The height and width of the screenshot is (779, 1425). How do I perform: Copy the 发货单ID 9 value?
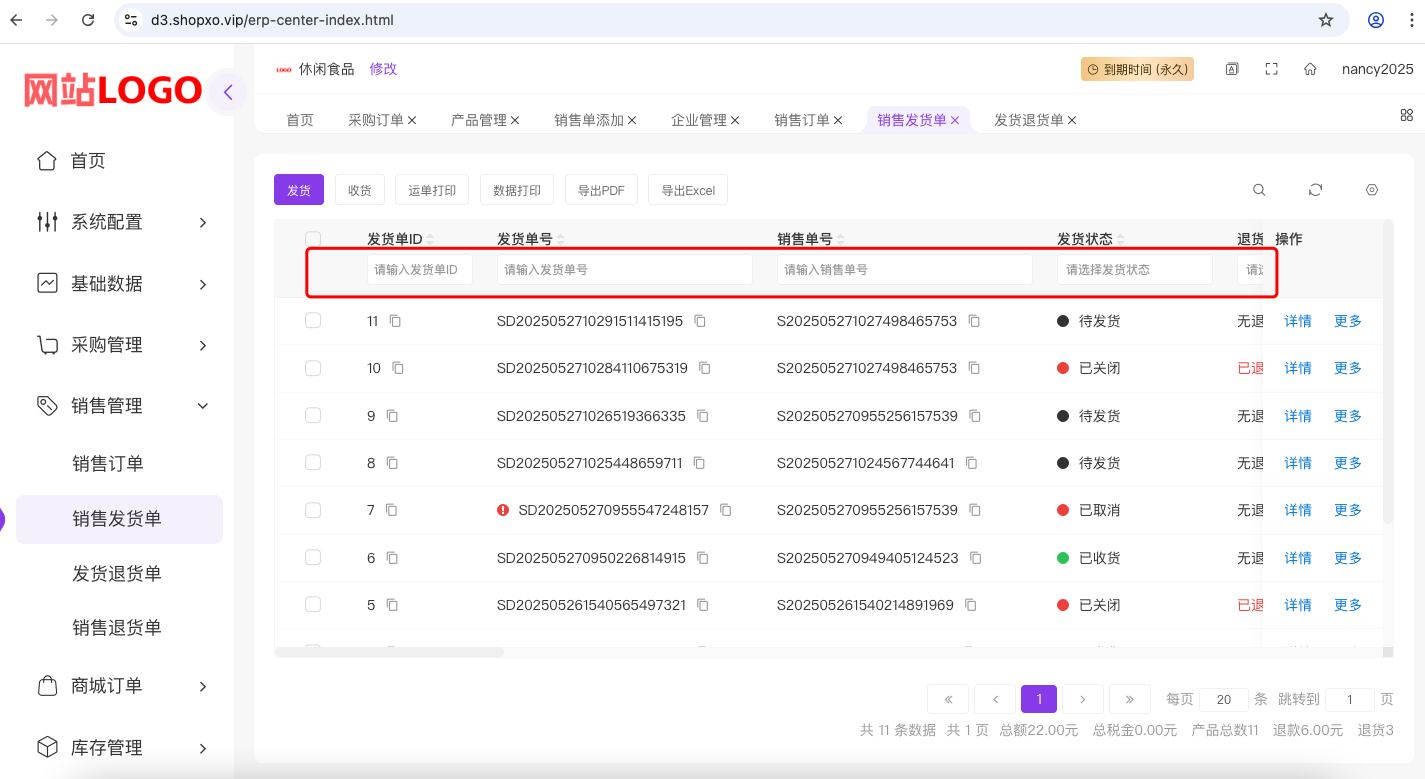pyautogui.click(x=392, y=415)
